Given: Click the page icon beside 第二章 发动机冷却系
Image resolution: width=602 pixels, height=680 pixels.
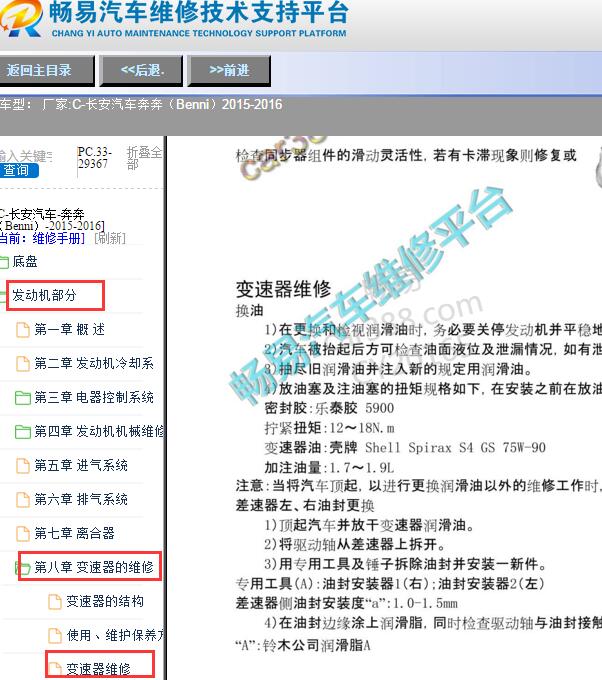Looking at the screenshot, I should 23,363.
